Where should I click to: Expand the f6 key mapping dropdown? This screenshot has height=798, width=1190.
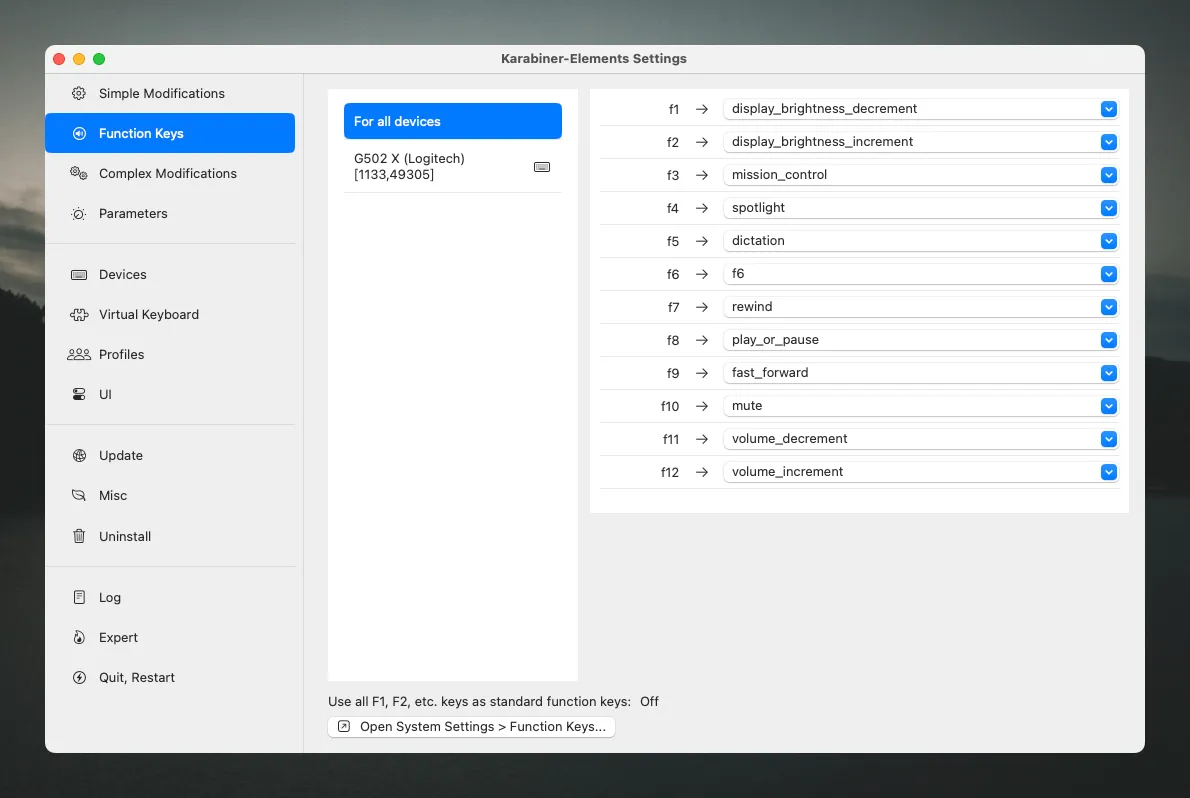(921, 273)
